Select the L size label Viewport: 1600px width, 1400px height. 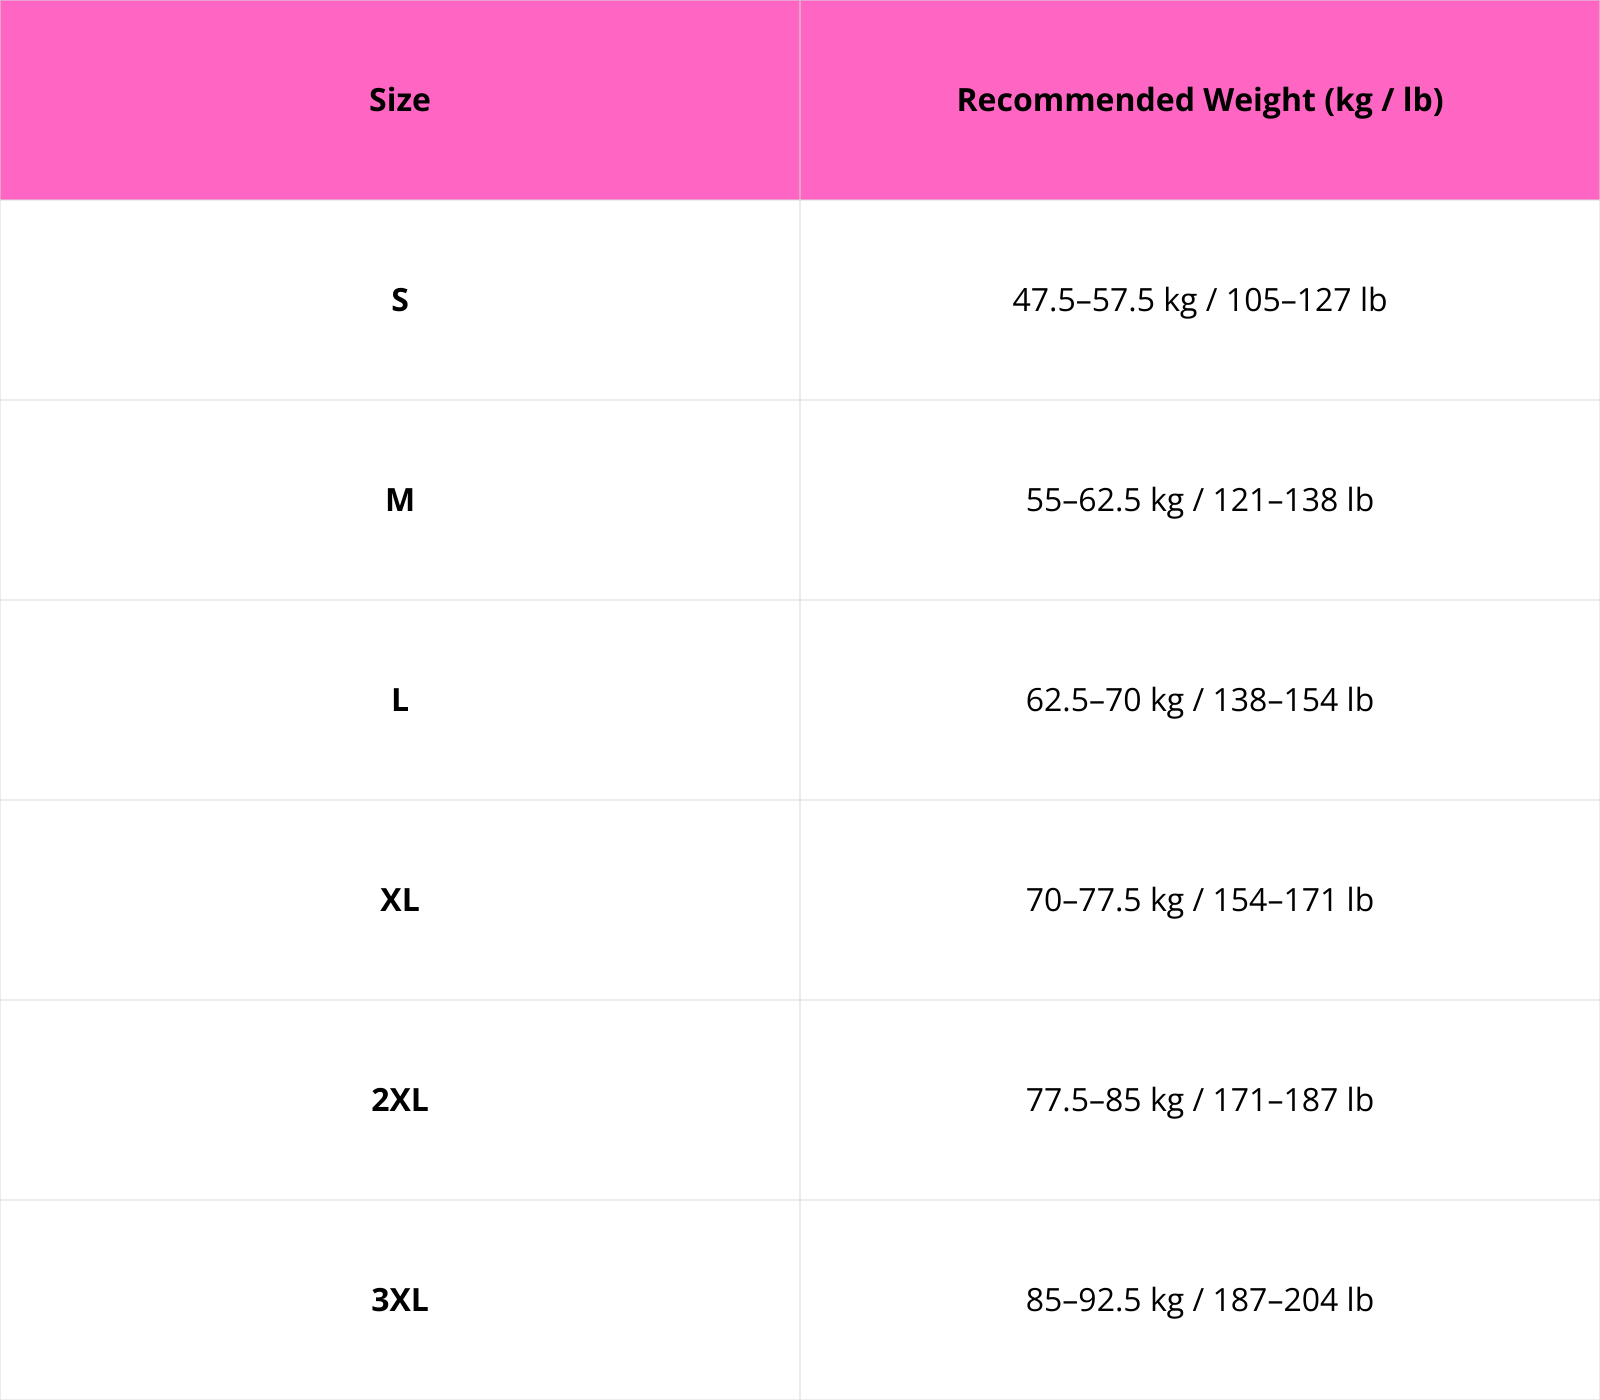(399, 700)
